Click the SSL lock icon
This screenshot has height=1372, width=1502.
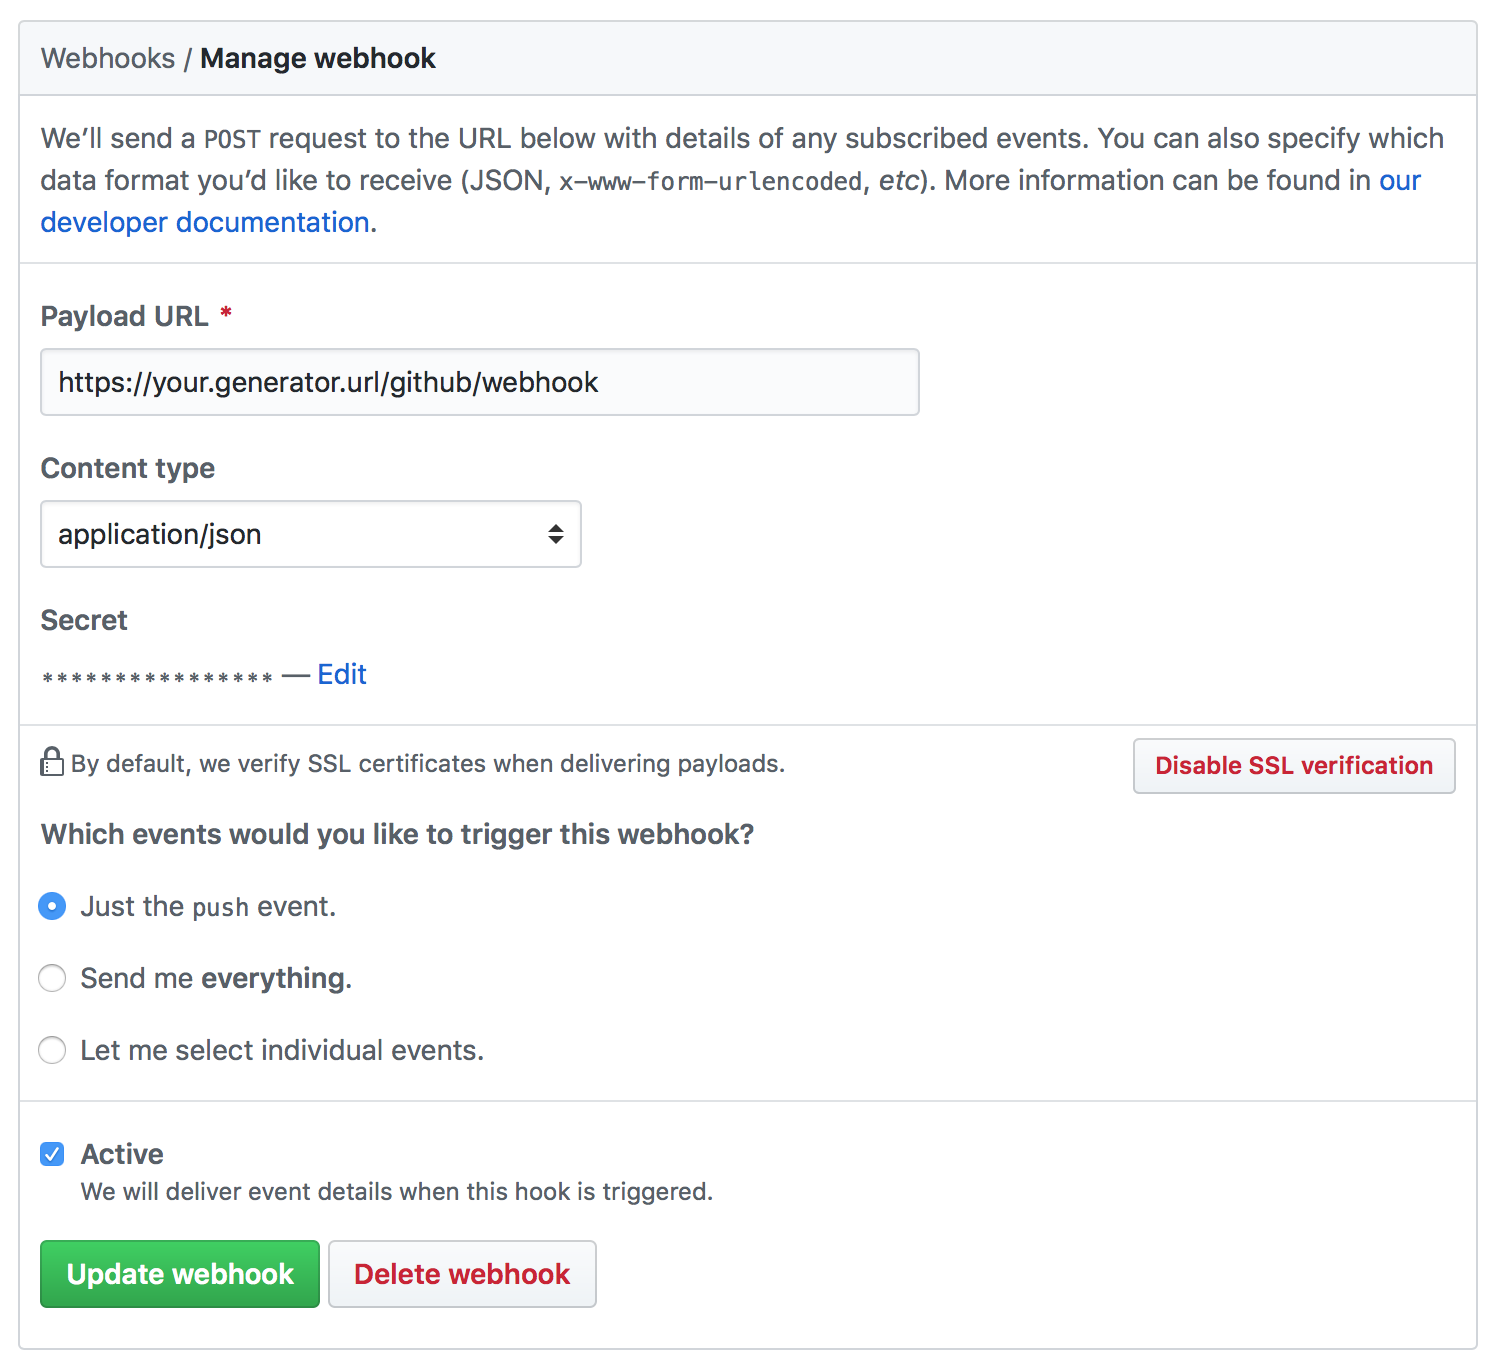tap(52, 763)
